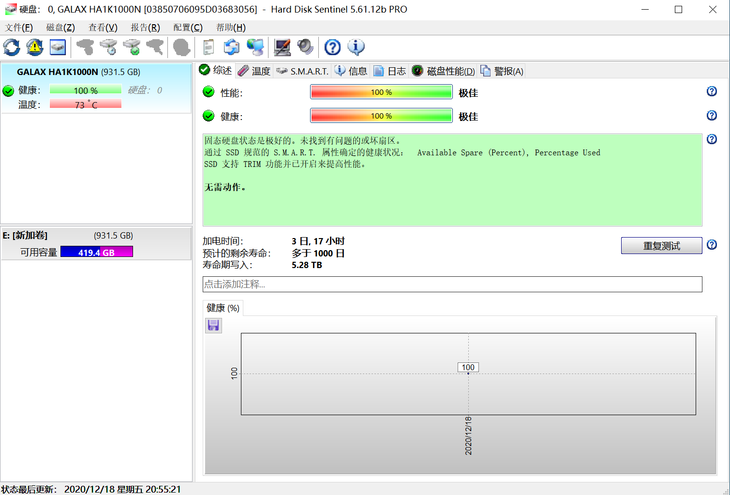730x495 pixels.
Task: Click the 重复测试 button
Action: (662, 246)
